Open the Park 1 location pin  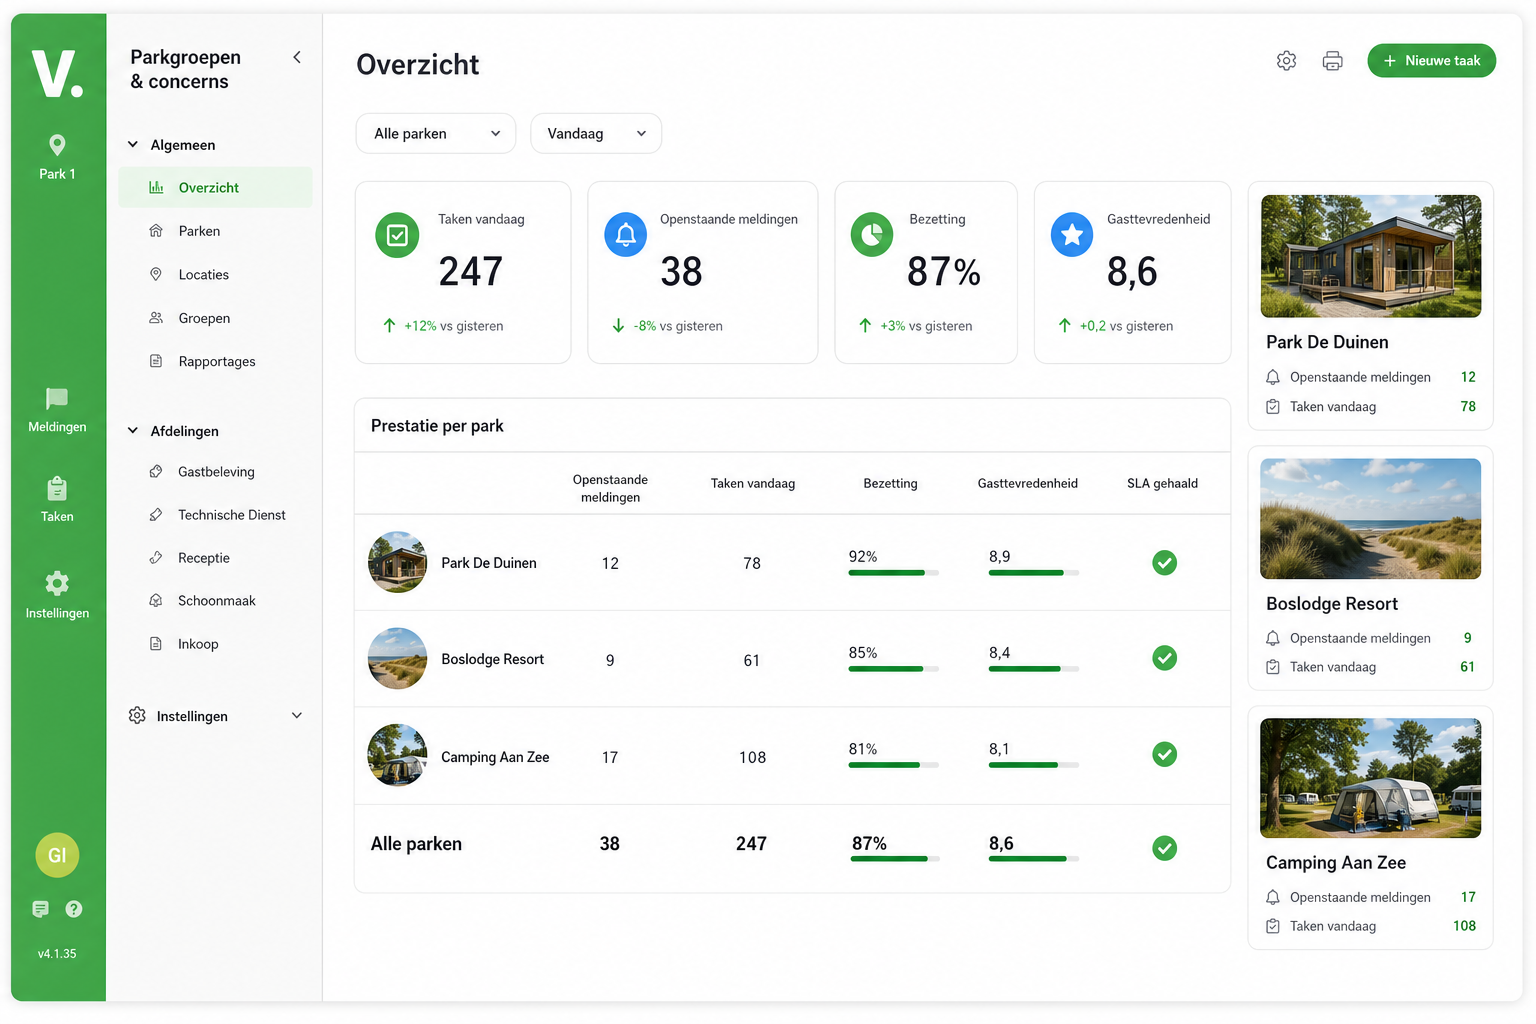[57, 146]
